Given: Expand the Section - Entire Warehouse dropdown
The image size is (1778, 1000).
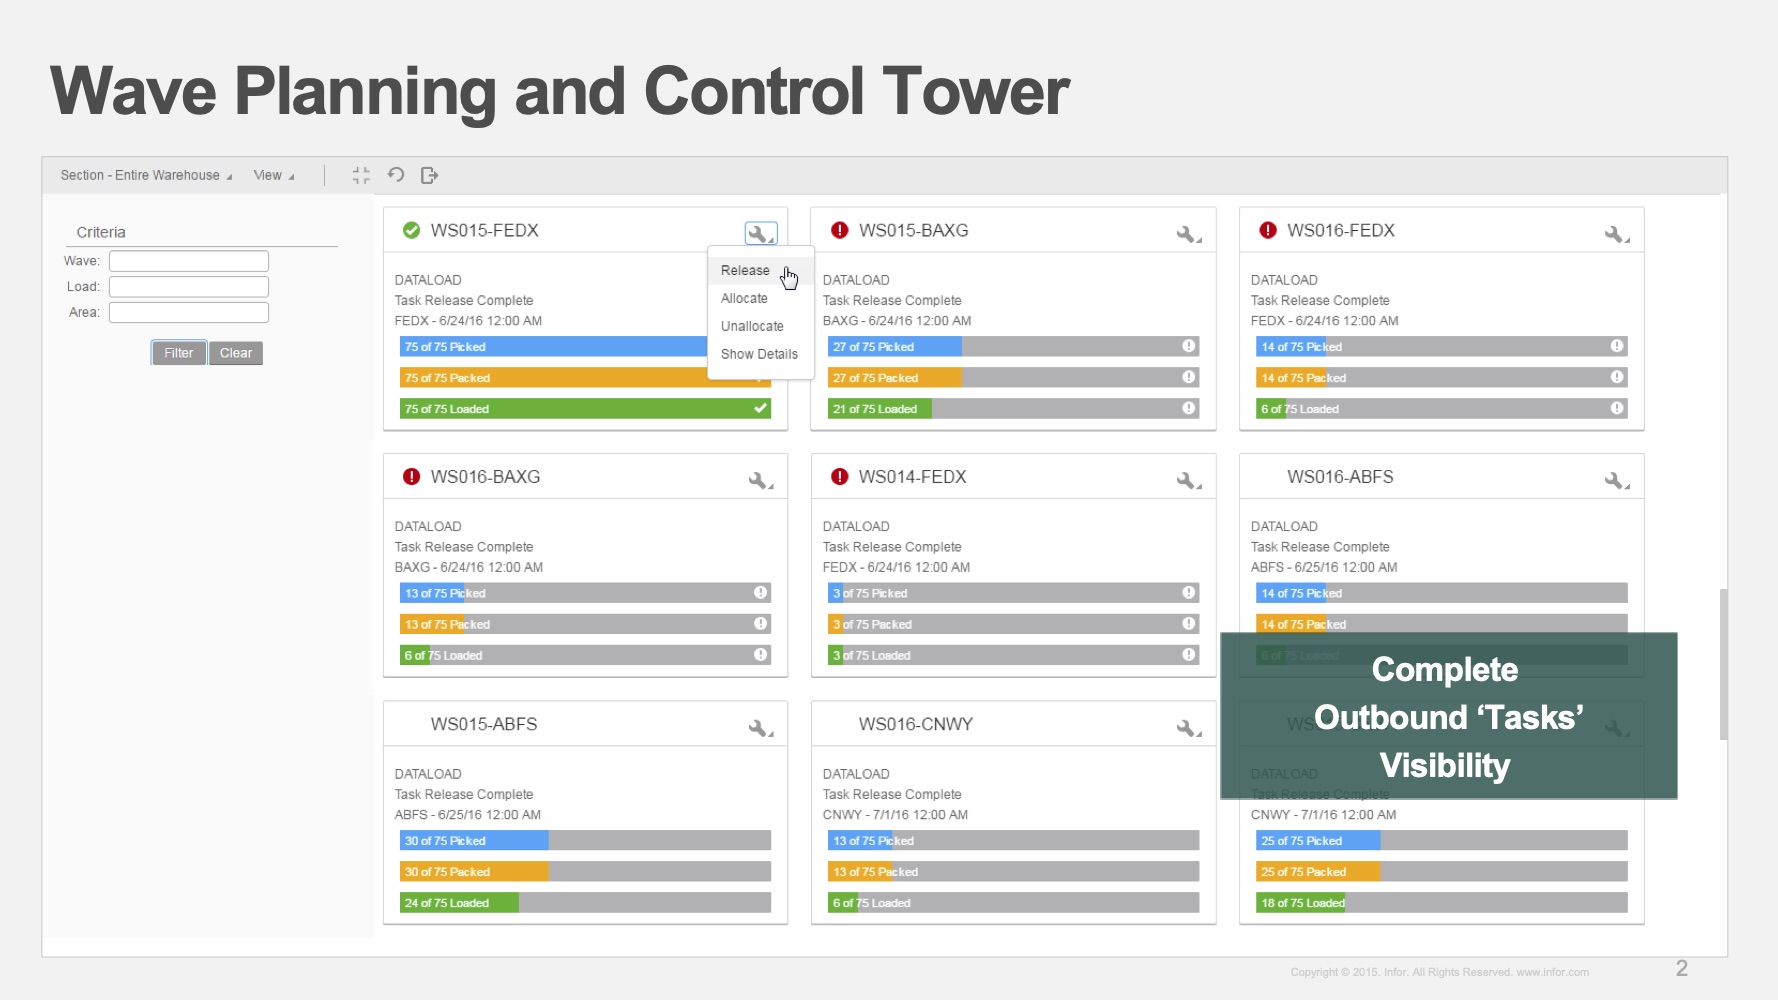Looking at the screenshot, I should [x=146, y=176].
